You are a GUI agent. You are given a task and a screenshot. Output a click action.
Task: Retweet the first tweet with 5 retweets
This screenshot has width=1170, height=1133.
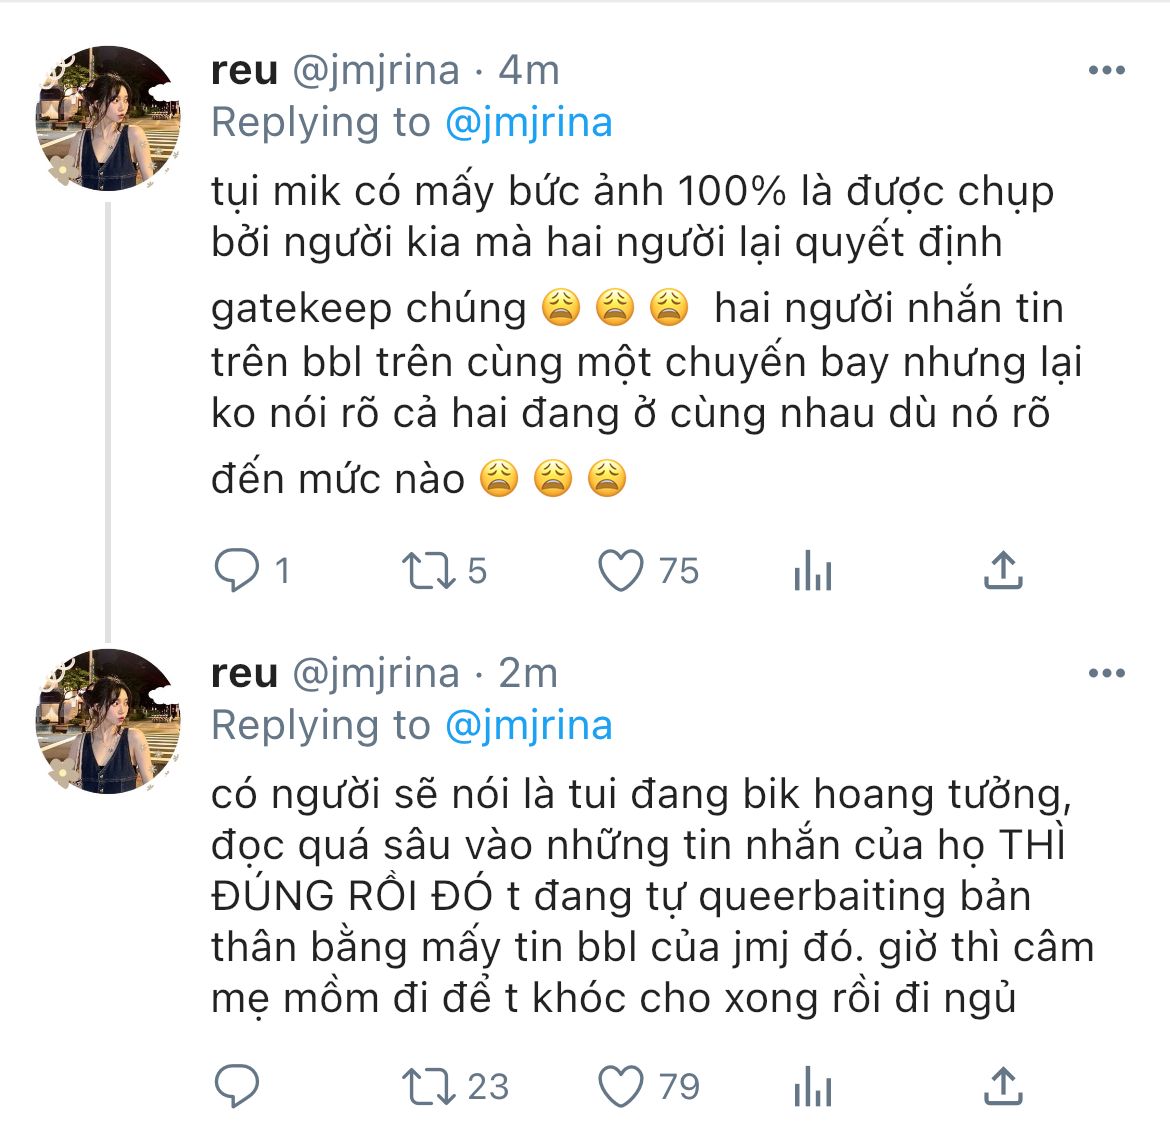click(x=428, y=571)
